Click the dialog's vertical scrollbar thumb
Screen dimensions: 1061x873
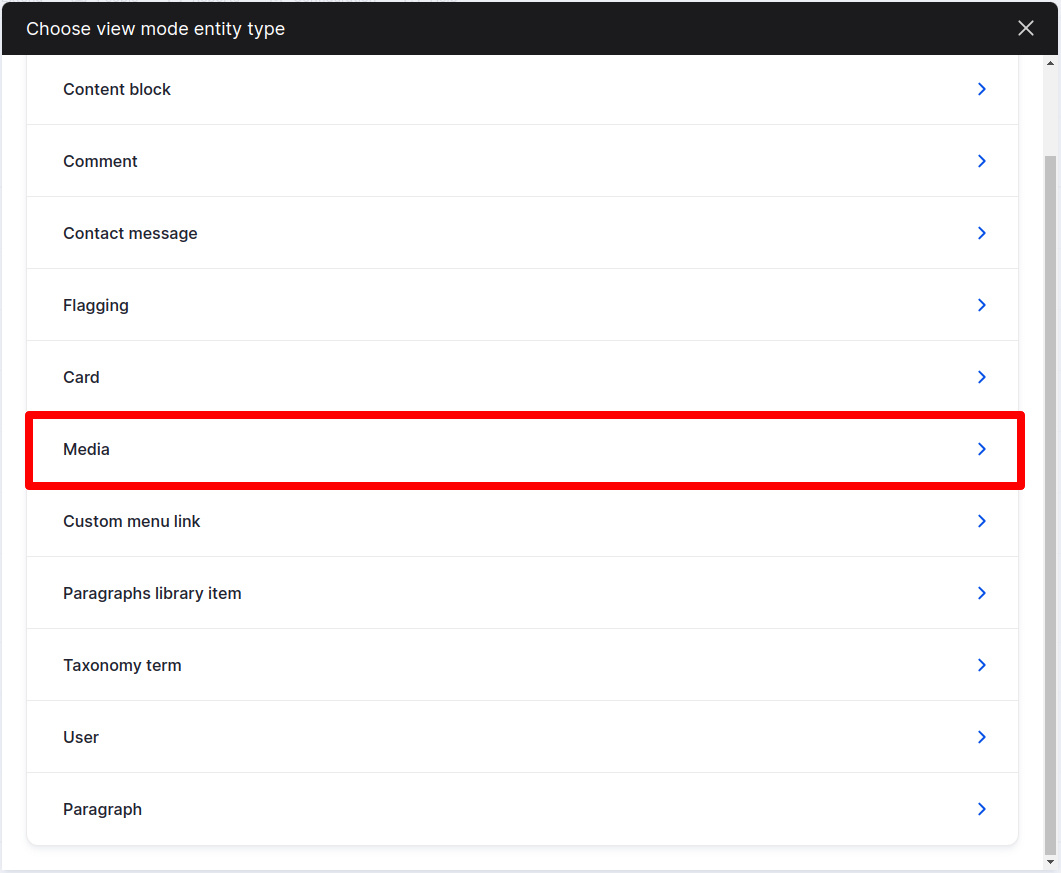coord(1050,506)
